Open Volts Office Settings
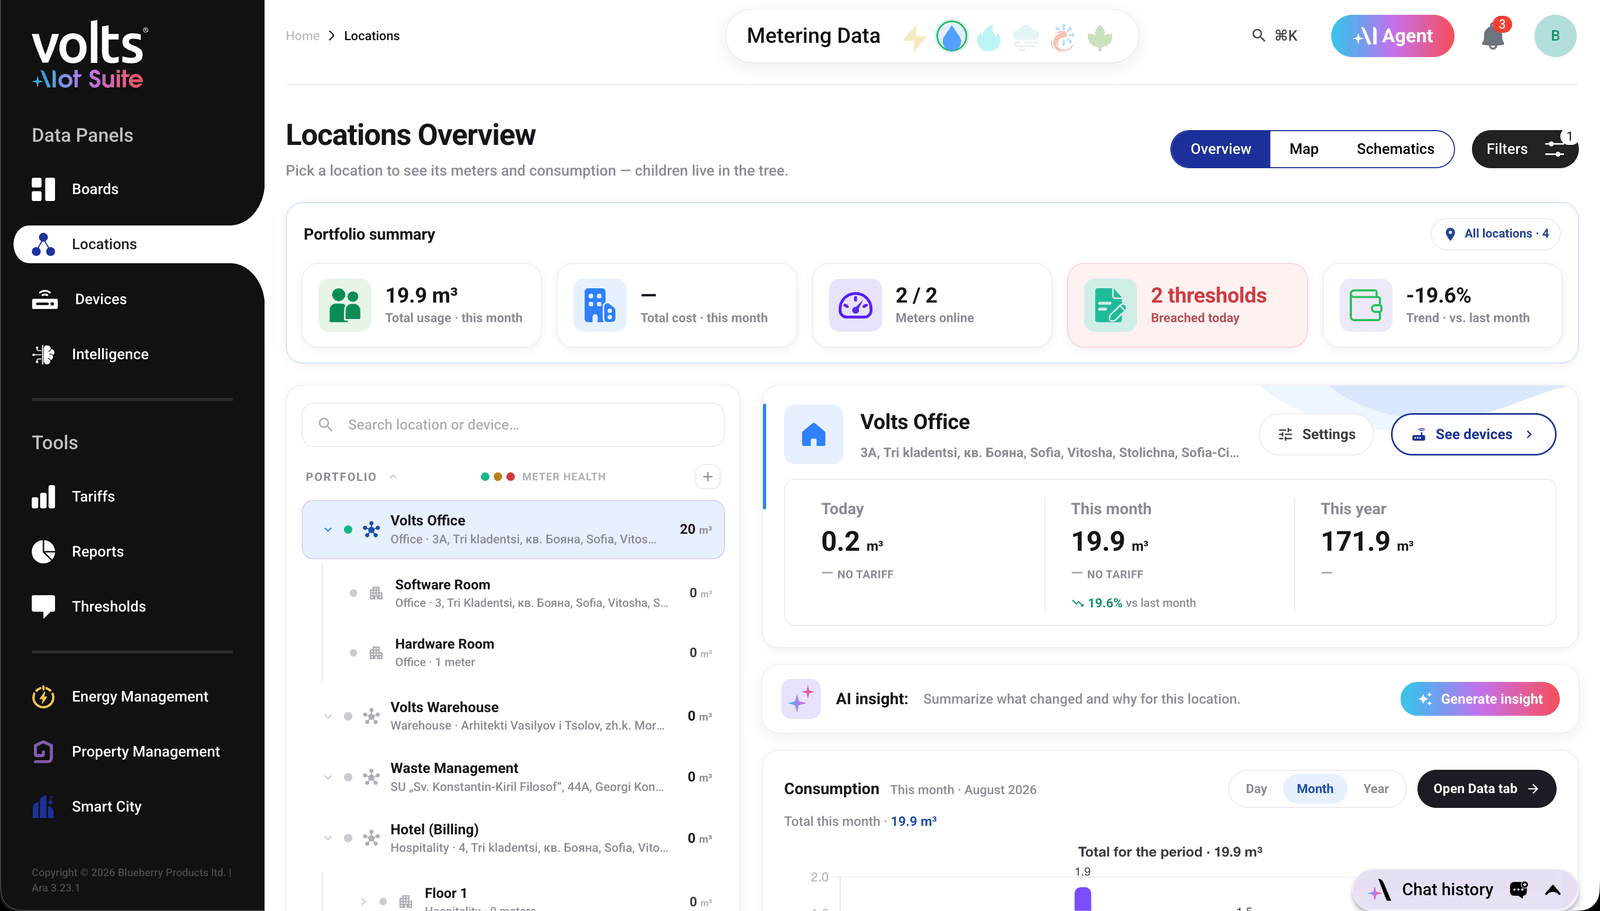Image resolution: width=1600 pixels, height=911 pixels. tap(1316, 434)
